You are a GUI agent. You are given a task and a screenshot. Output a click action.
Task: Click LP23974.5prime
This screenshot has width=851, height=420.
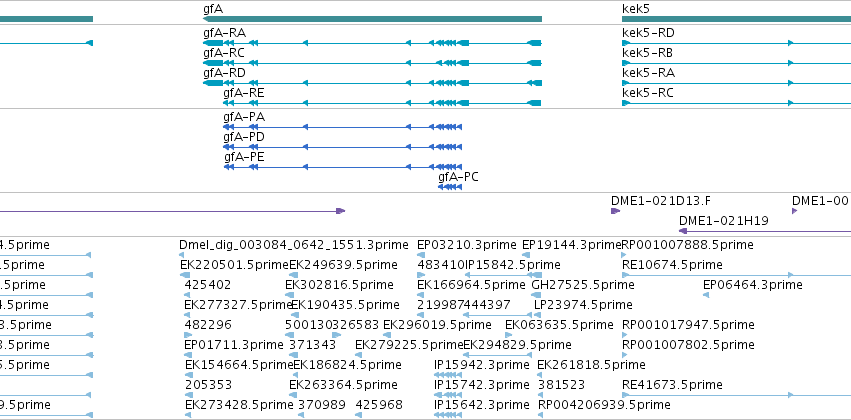583,305
